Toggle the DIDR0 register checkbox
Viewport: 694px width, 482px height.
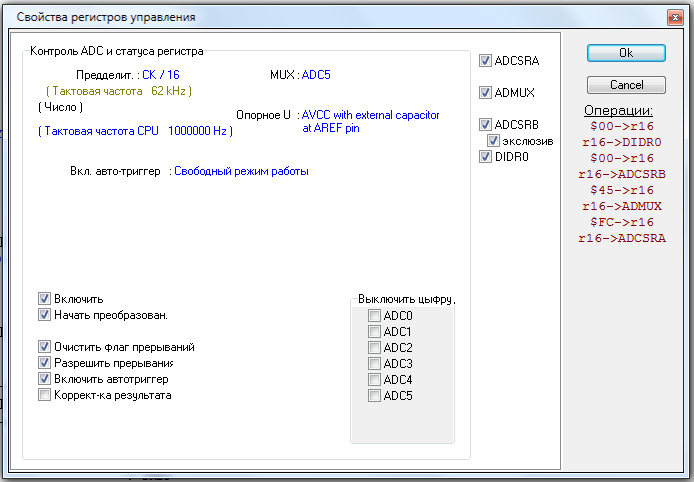pos(486,157)
